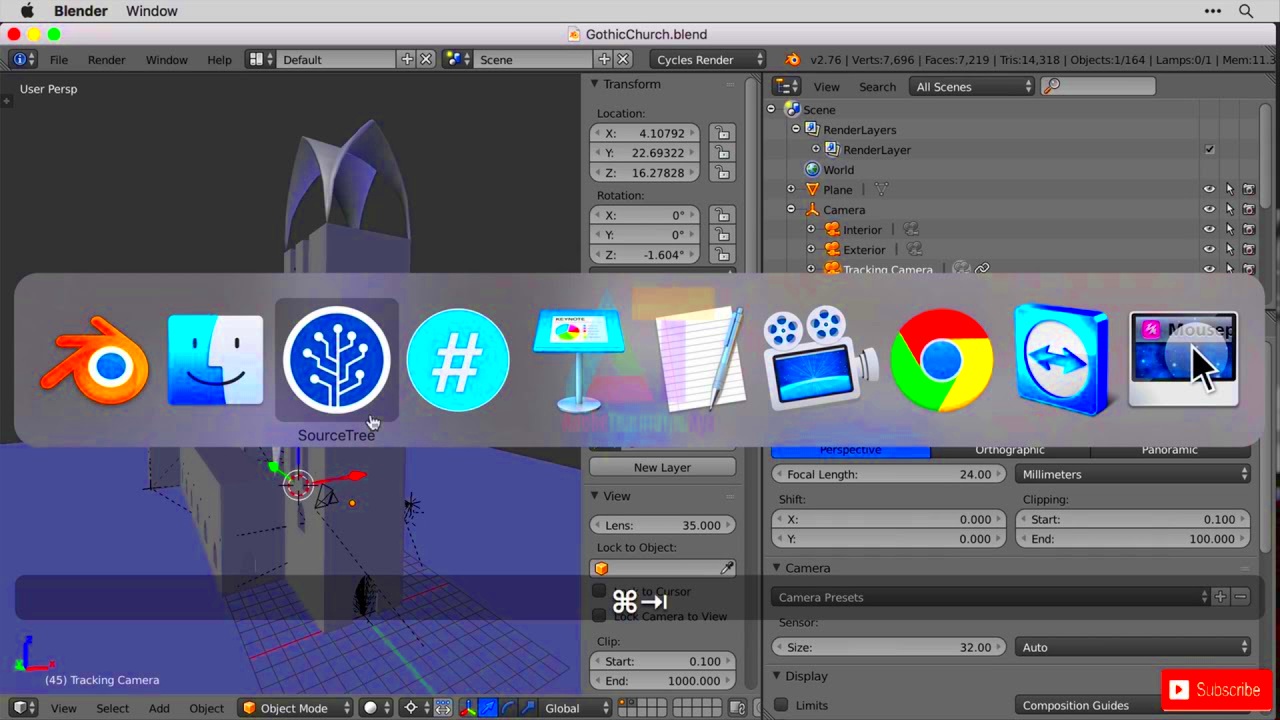Select TeamViewer icon in app switcher
Screen dimensions: 1280x720
tap(1062, 360)
